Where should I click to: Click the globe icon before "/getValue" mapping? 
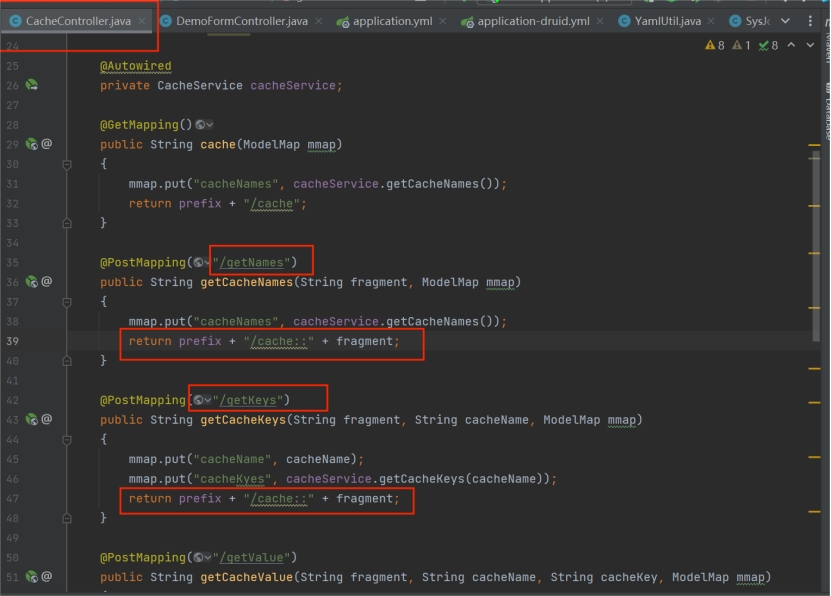point(200,557)
